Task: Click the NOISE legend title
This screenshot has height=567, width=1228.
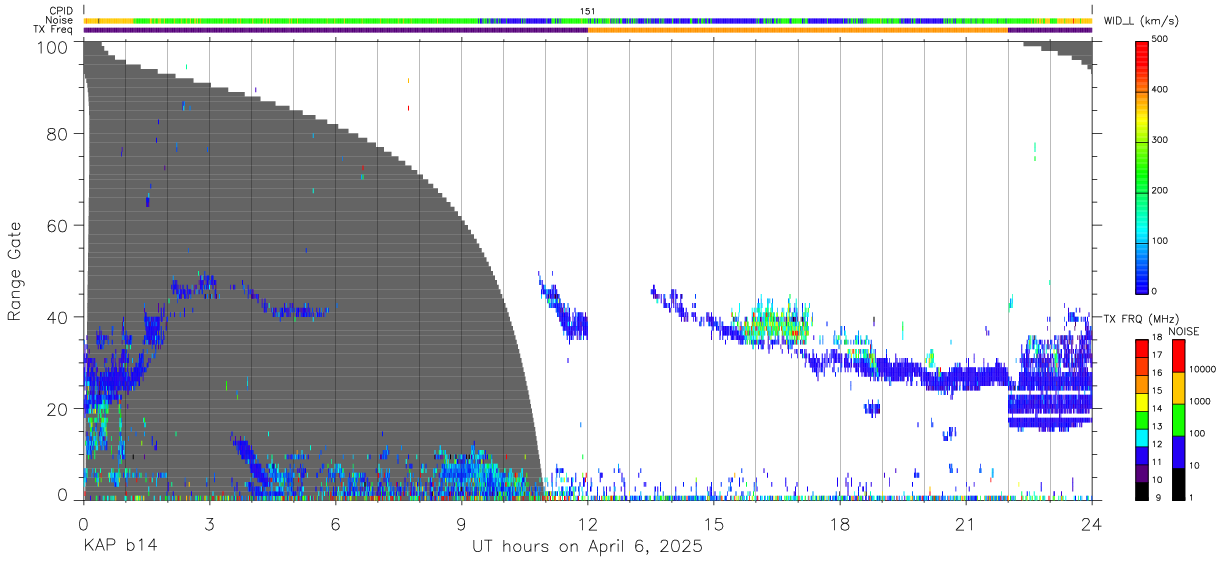Action: tap(1183, 331)
